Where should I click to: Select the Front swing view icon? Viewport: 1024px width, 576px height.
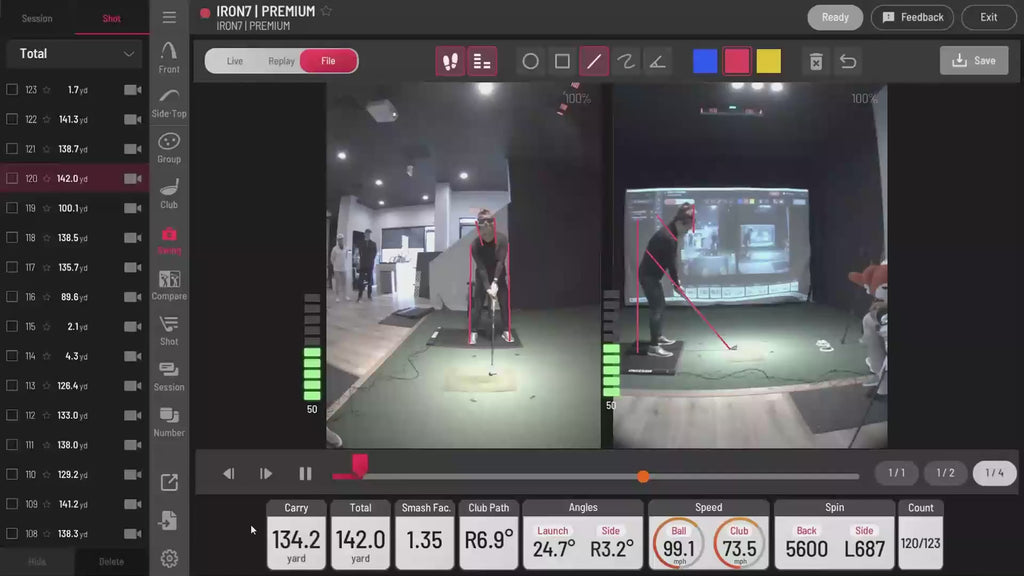[169, 57]
